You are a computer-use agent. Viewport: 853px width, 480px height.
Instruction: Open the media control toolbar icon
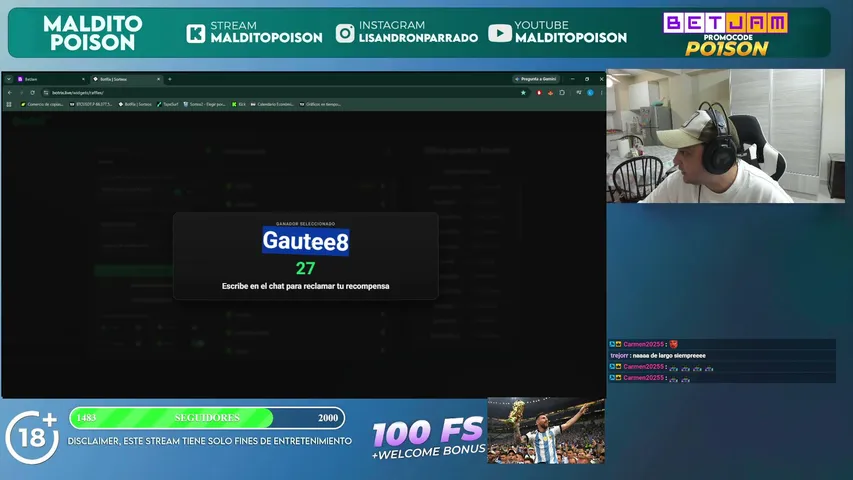tap(579, 93)
